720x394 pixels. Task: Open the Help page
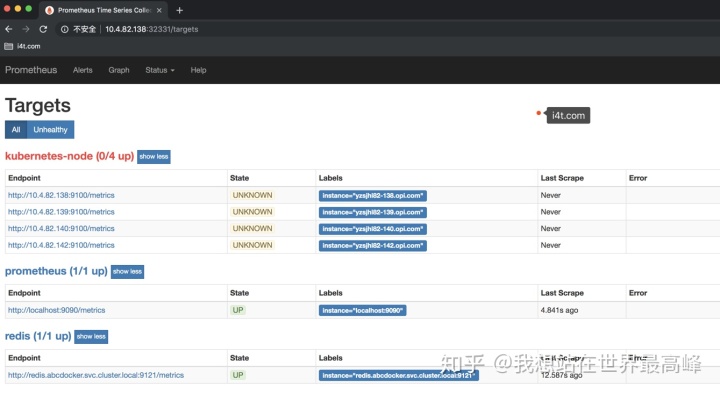click(x=198, y=70)
